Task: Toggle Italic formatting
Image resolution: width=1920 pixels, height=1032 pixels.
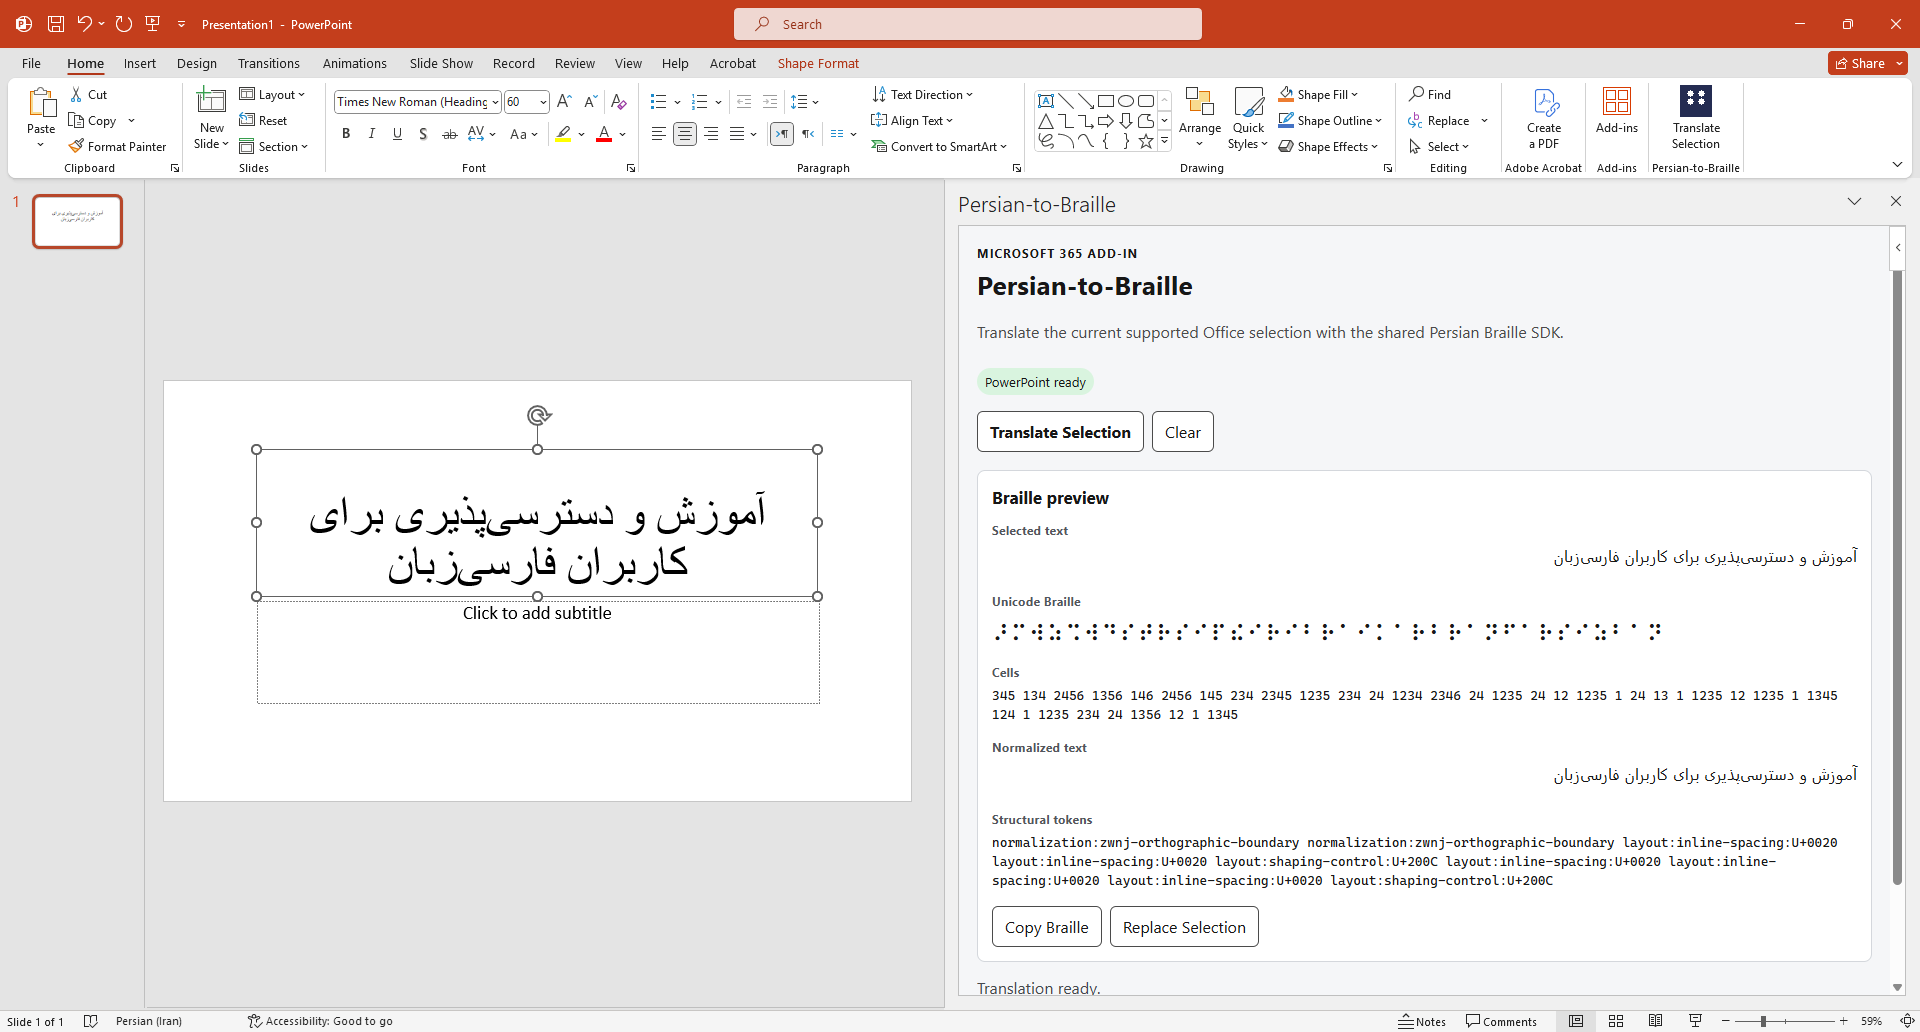Action: (x=372, y=133)
